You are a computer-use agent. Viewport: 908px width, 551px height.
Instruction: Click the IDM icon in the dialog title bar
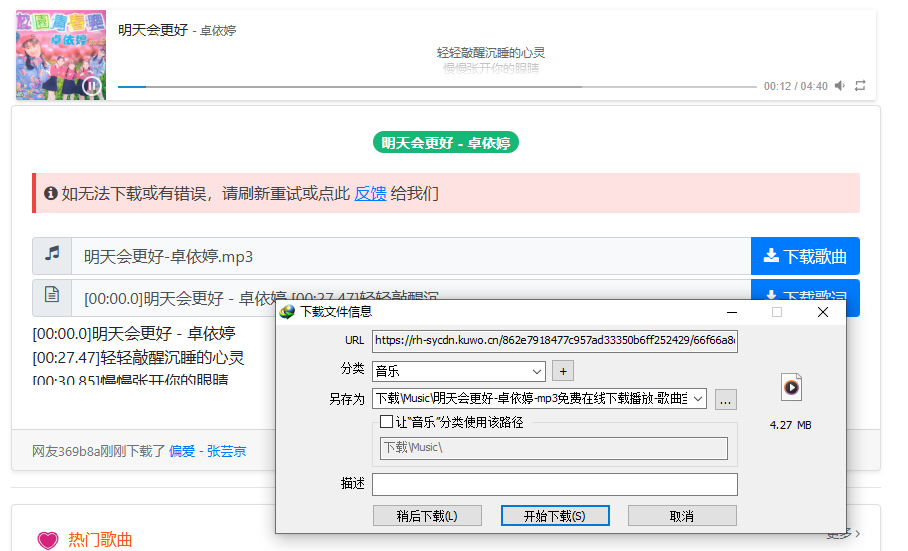[x=287, y=312]
